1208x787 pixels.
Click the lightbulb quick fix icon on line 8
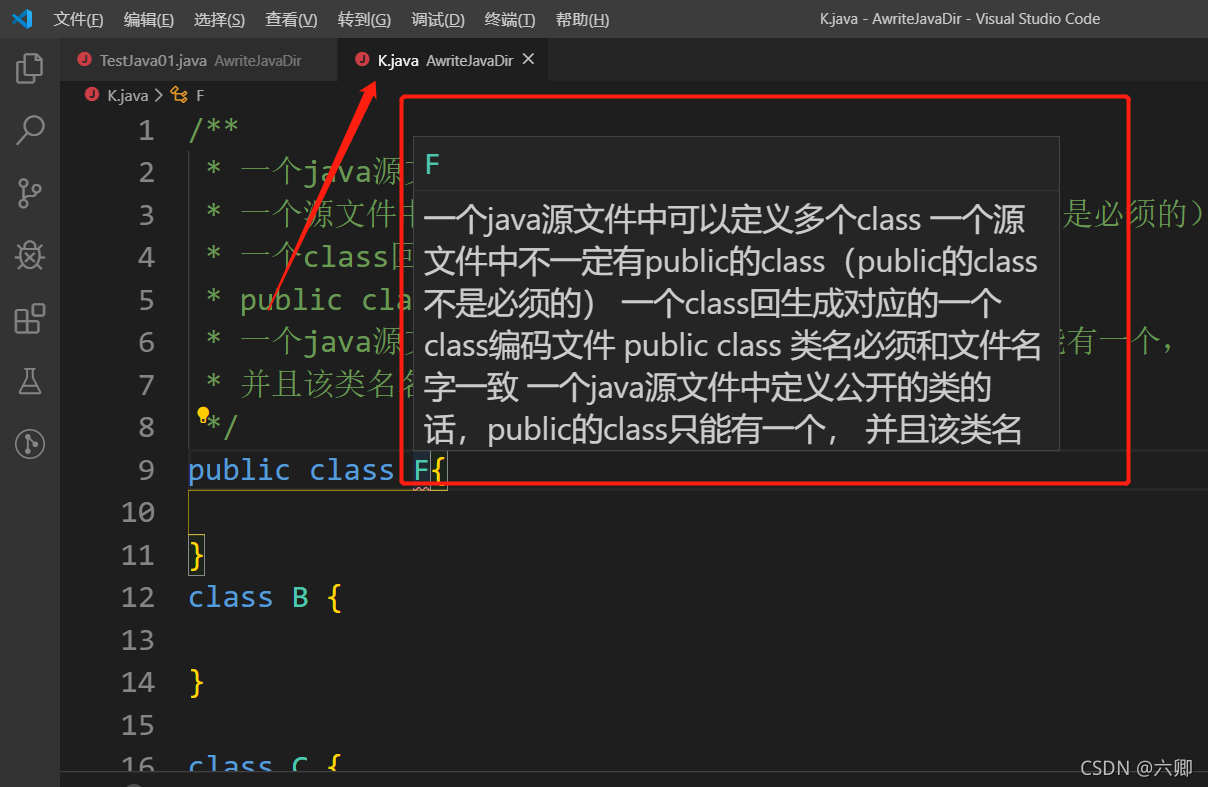click(x=203, y=414)
